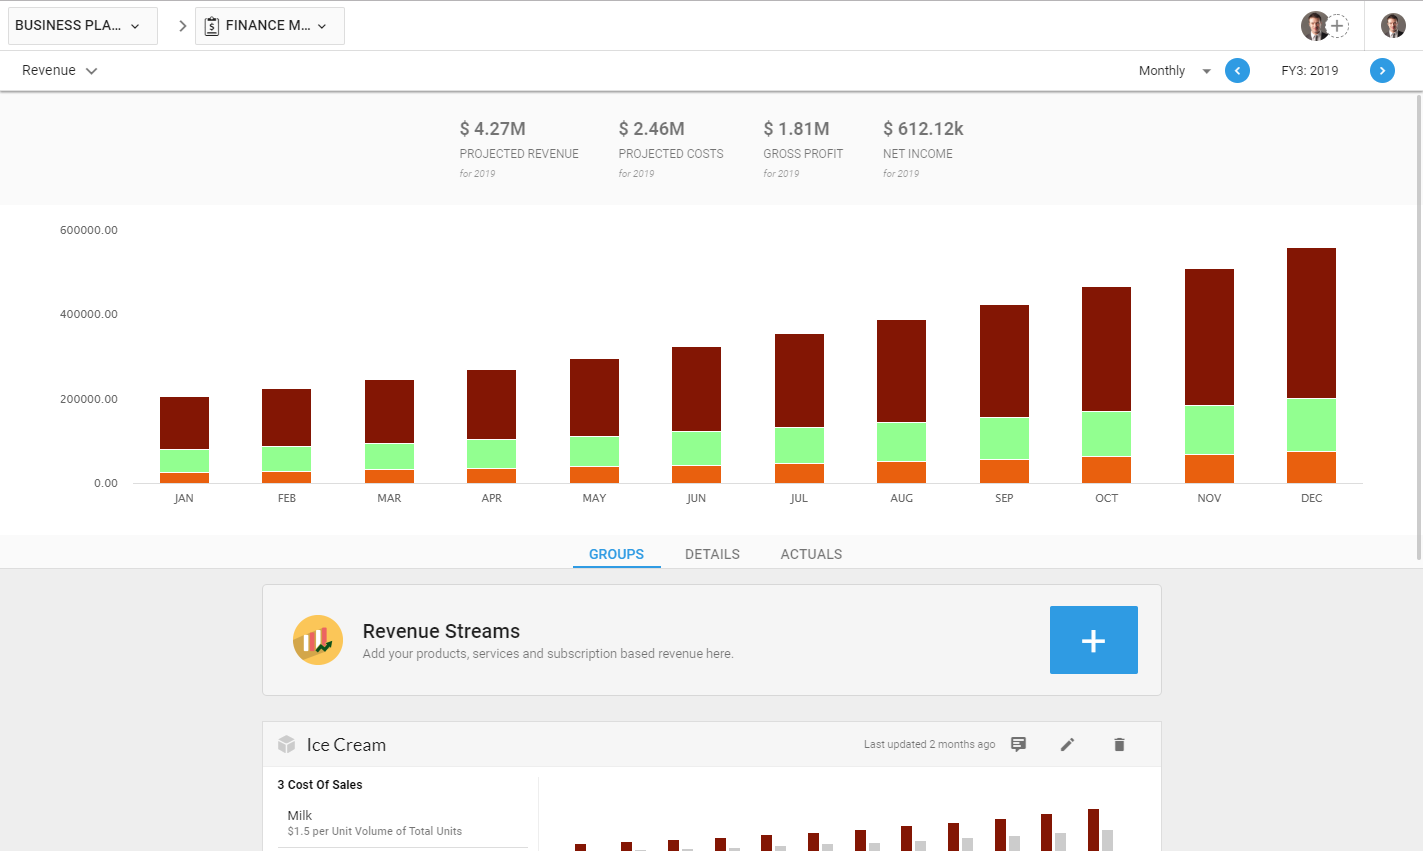
Task: Open the FINANCE M... breadcrumb dropdown
Action: click(269, 26)
